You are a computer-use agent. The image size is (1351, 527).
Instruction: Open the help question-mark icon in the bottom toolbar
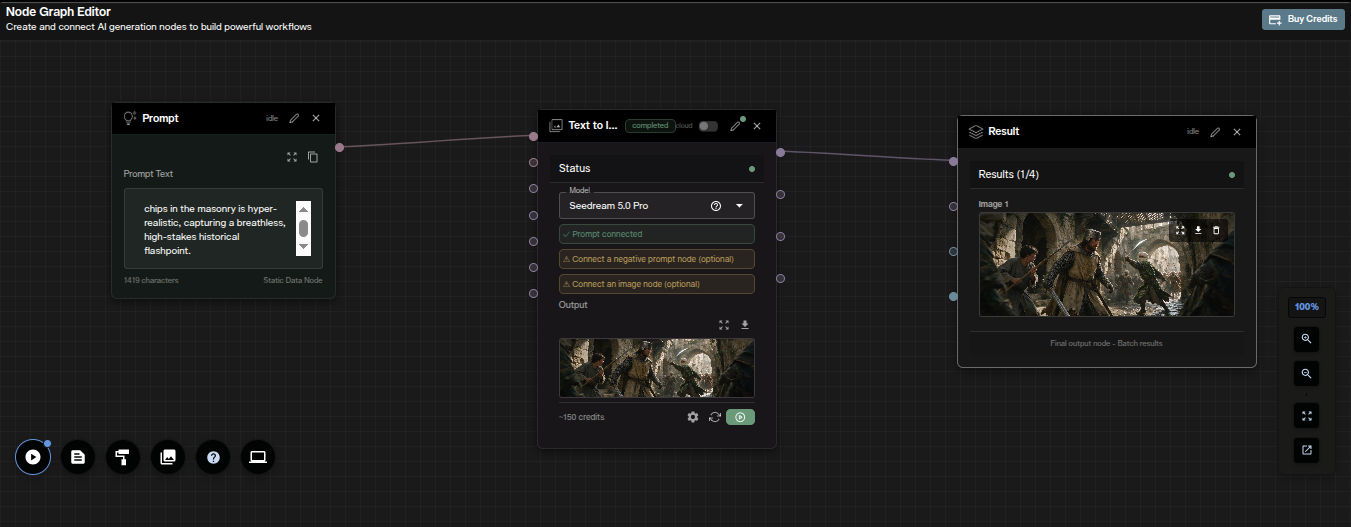point(213,457)
